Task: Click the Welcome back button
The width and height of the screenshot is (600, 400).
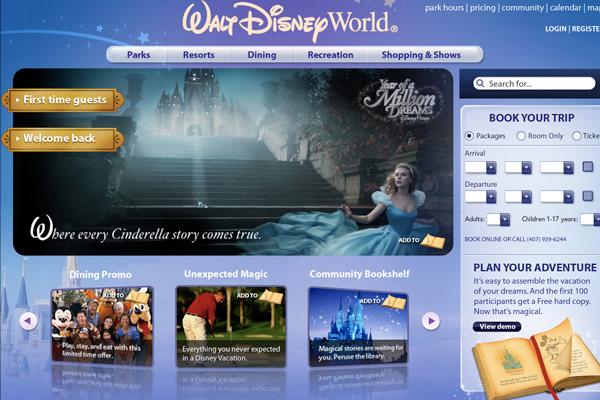Action: click(x=62, y=139)
